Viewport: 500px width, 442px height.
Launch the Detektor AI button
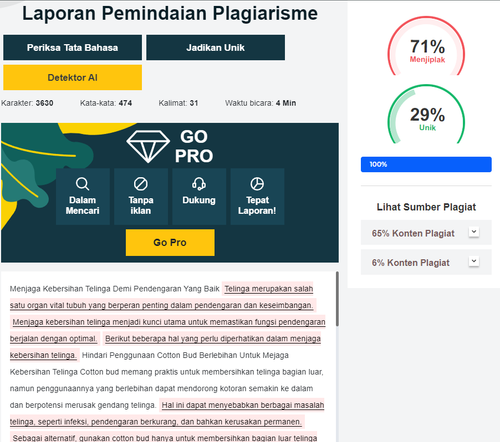[x=72, y=77]
